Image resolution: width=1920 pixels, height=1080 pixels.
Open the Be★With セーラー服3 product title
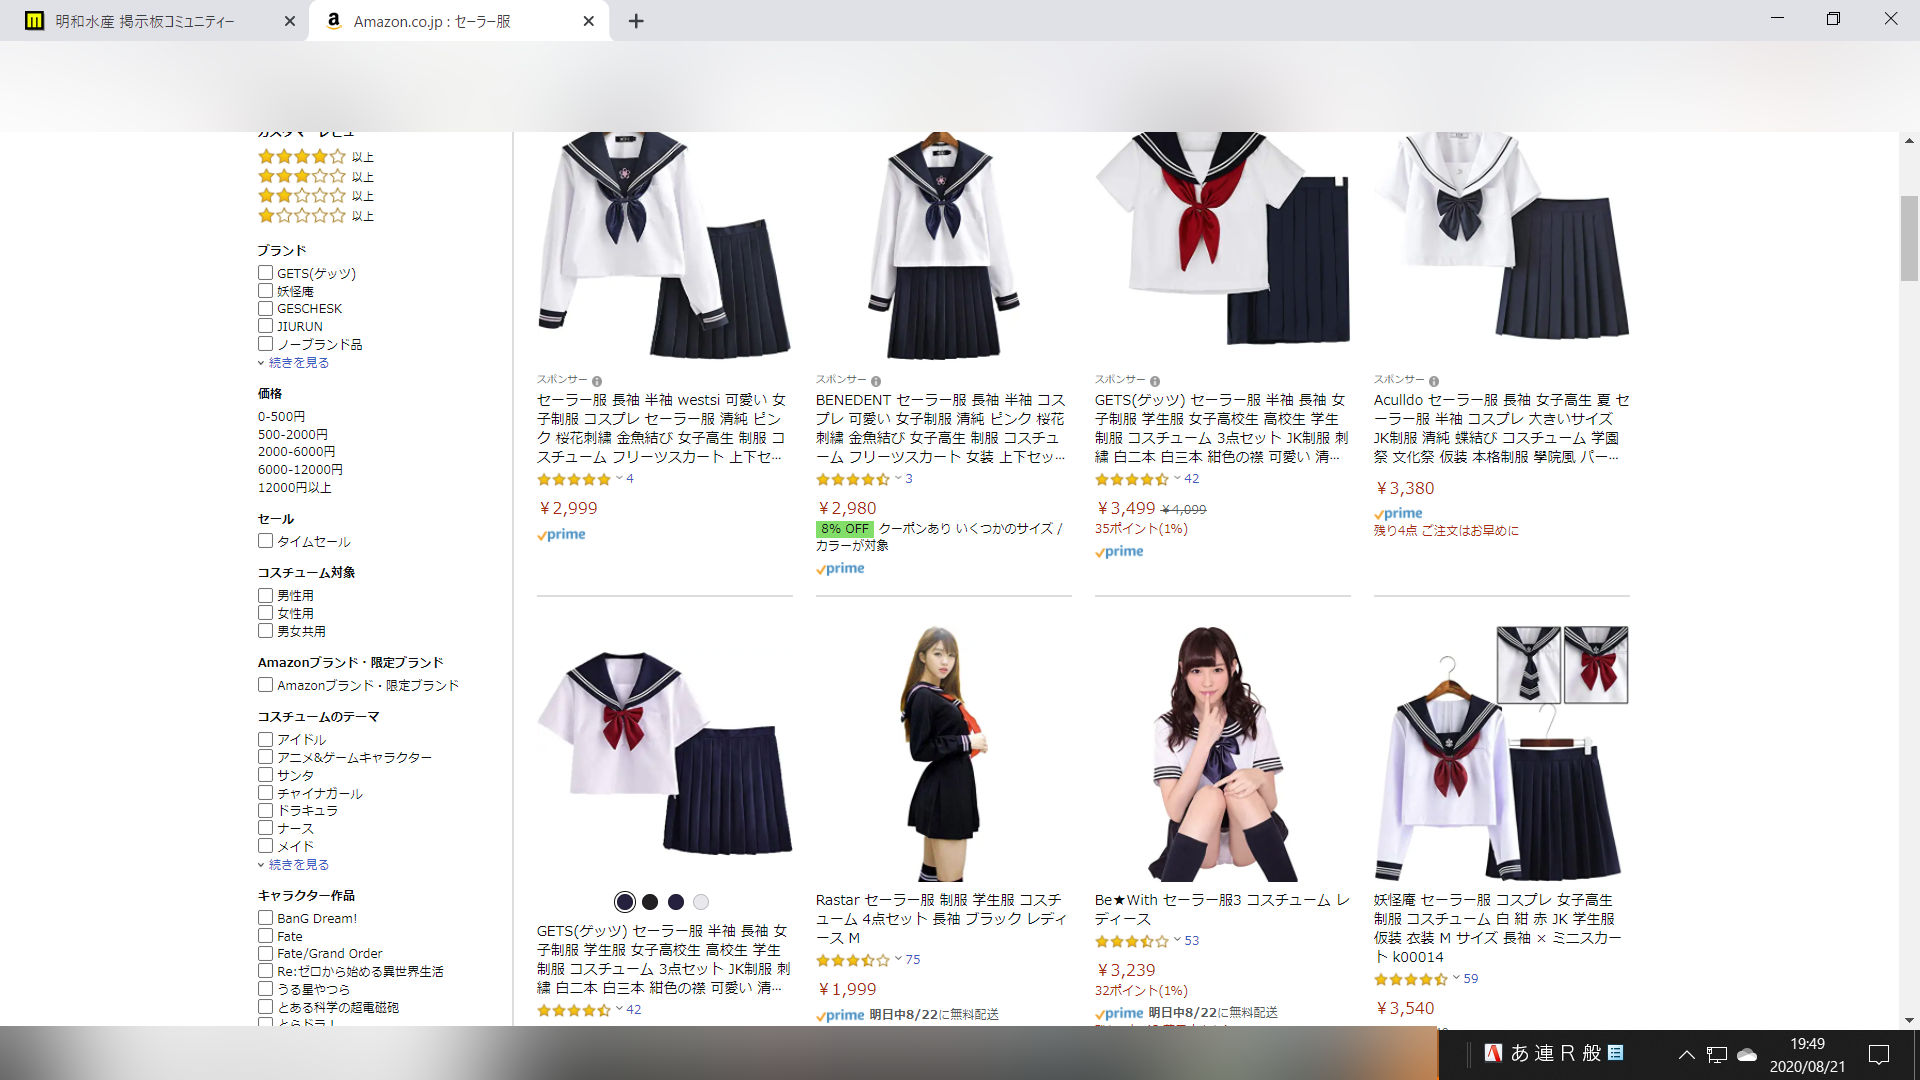(1222, 909)
